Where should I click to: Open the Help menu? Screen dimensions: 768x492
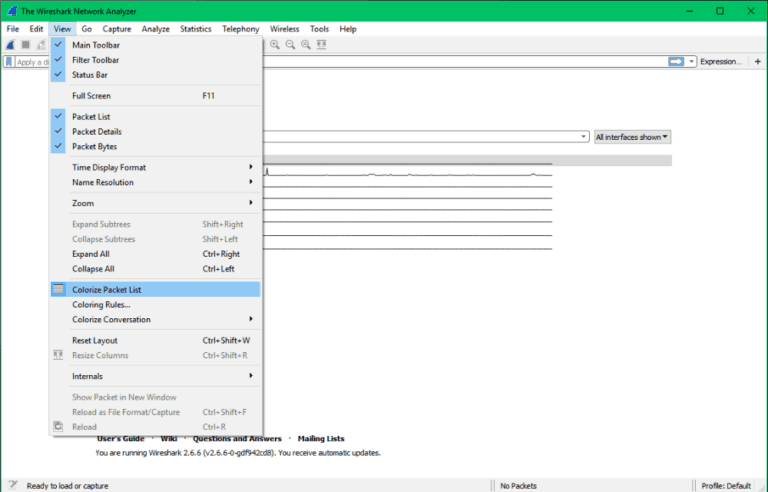[348, 29]
